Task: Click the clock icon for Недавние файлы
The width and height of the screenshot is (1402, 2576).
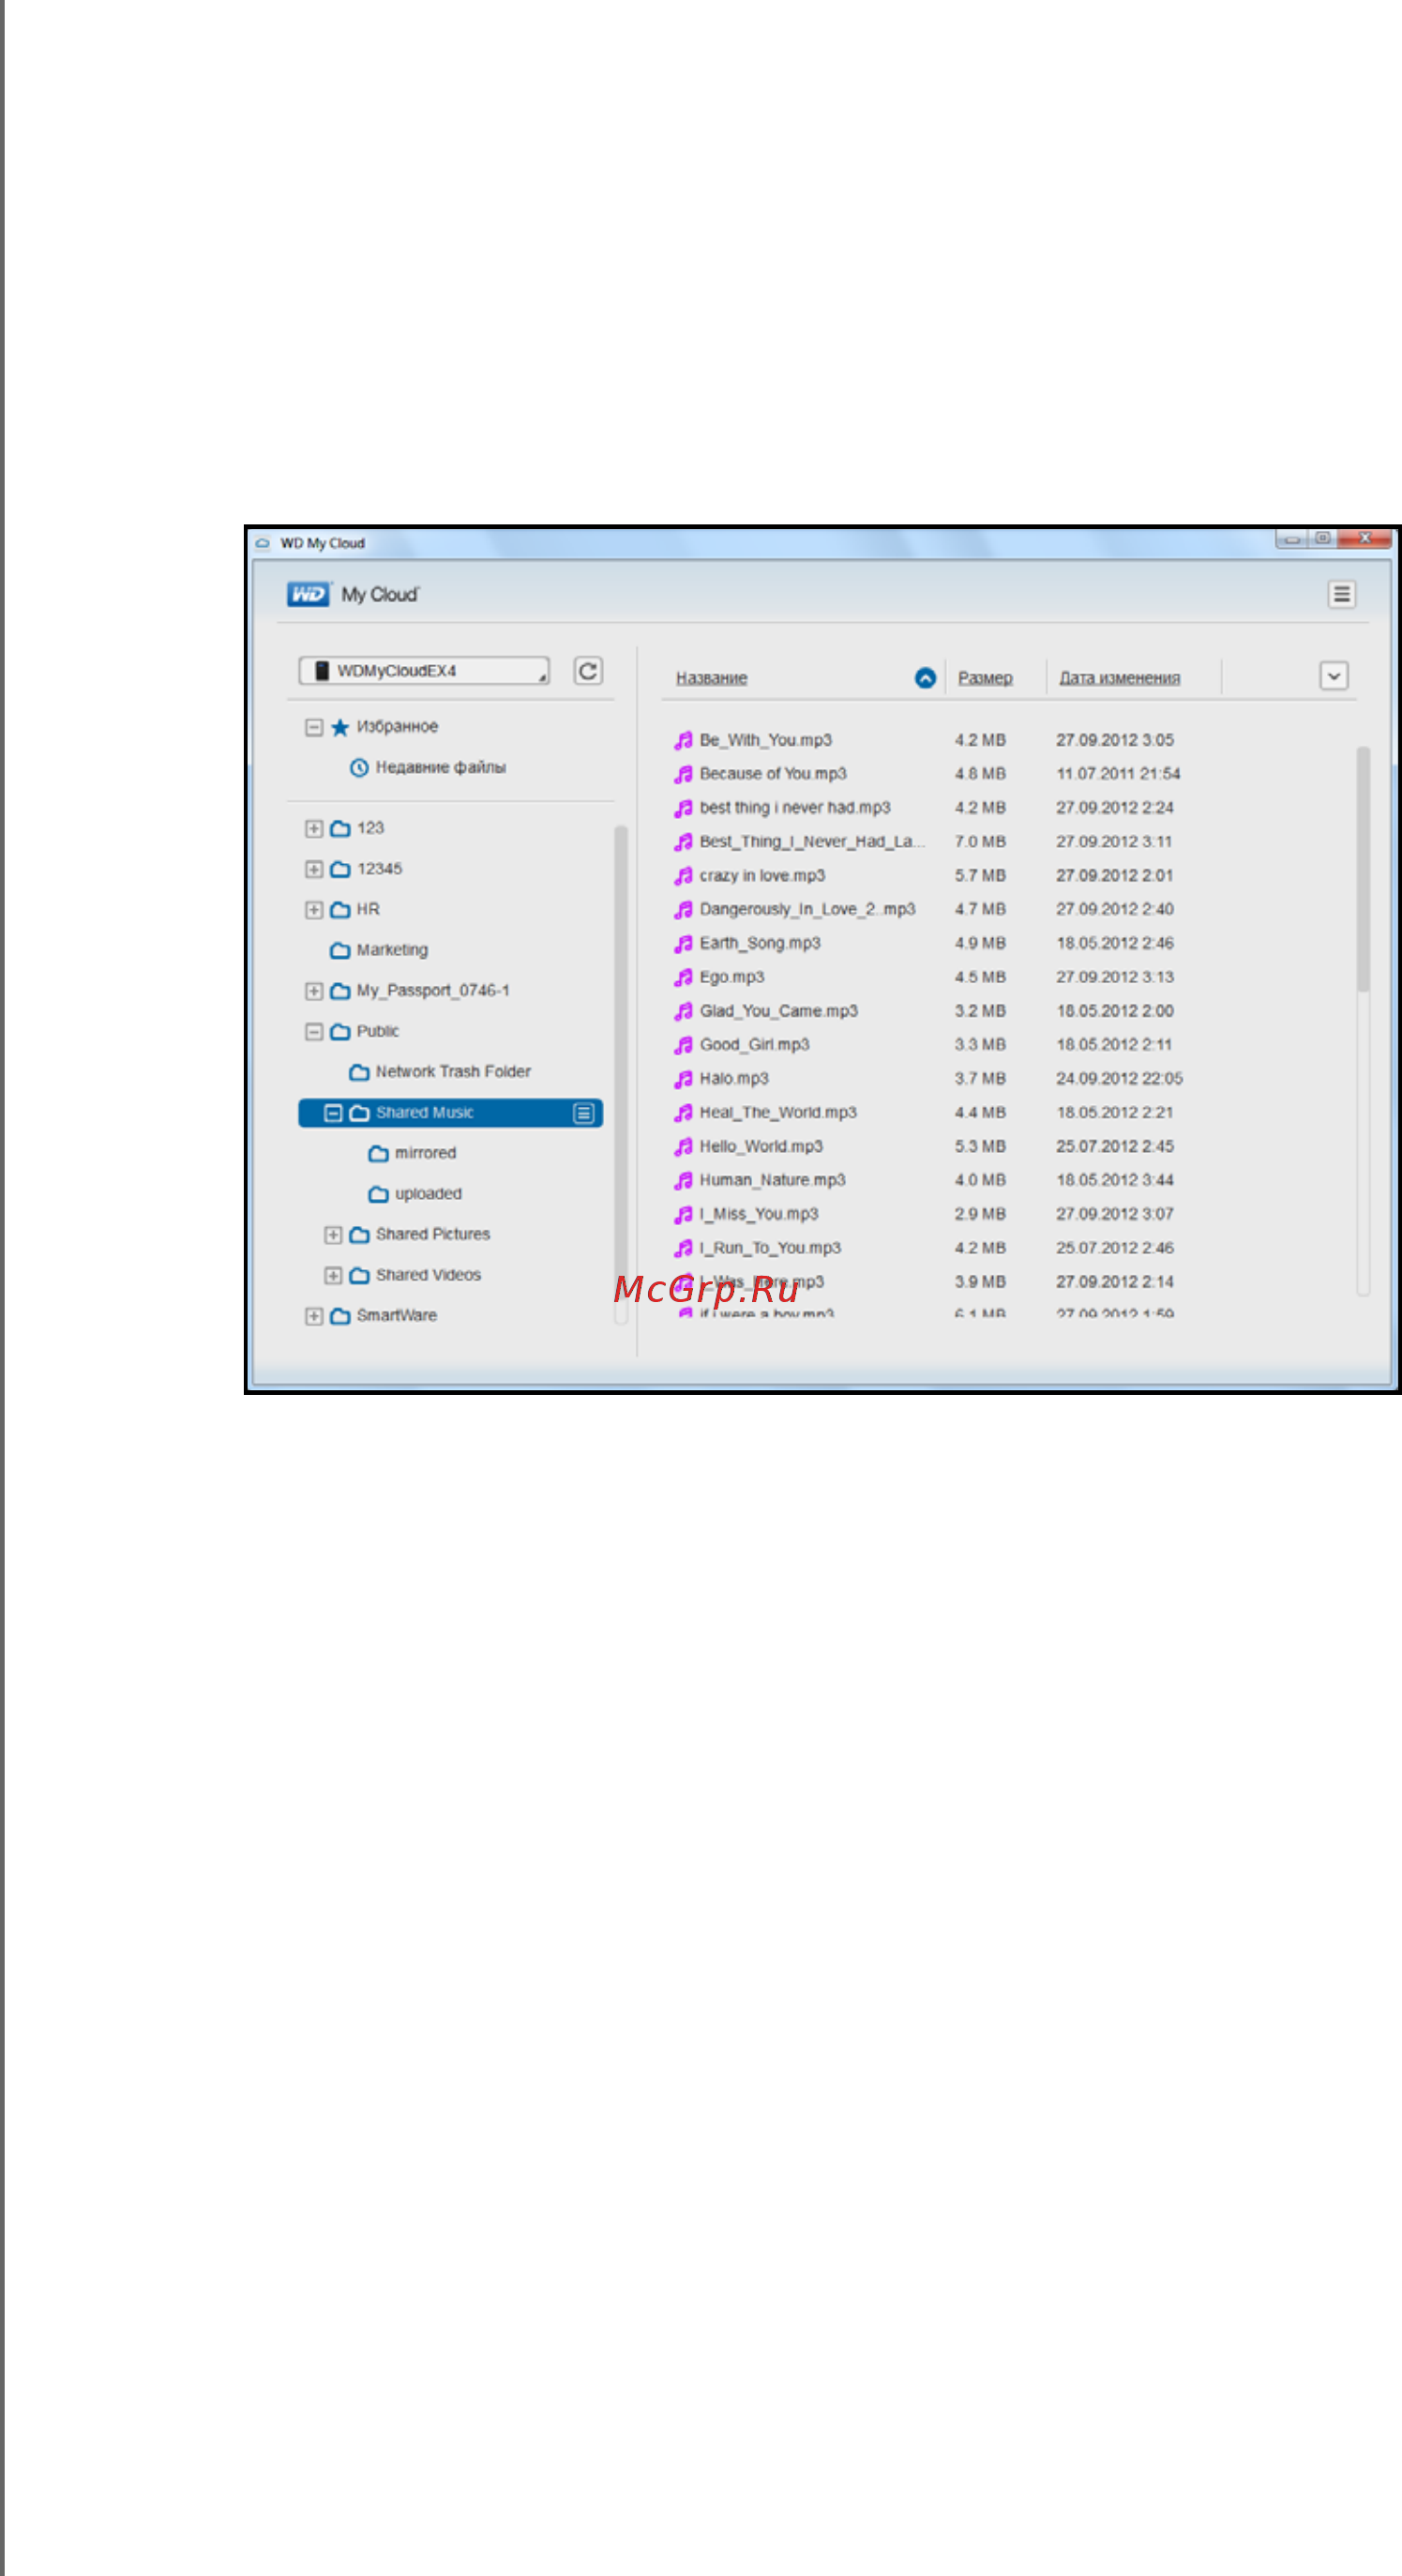Action: pyautogui.click(x=359, y=768)
